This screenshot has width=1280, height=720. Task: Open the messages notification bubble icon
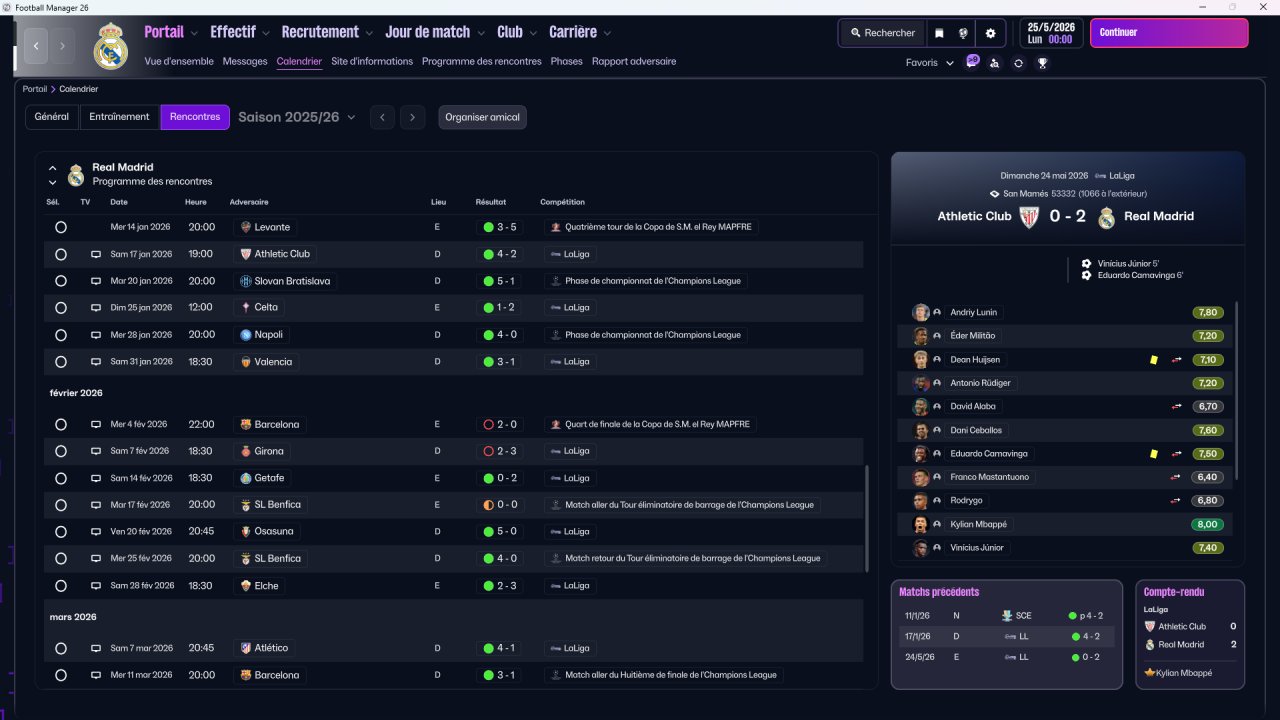(x=972, y=62)
